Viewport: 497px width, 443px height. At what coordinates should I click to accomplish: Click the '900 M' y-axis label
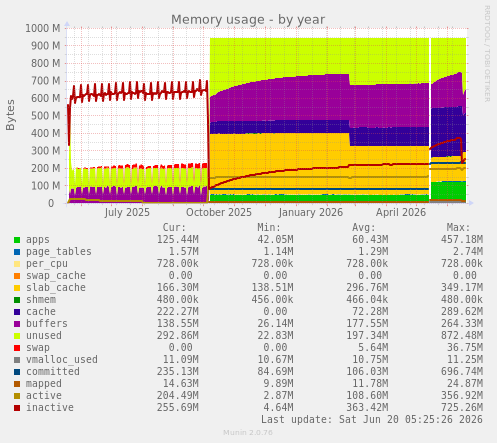click(46, 46)
